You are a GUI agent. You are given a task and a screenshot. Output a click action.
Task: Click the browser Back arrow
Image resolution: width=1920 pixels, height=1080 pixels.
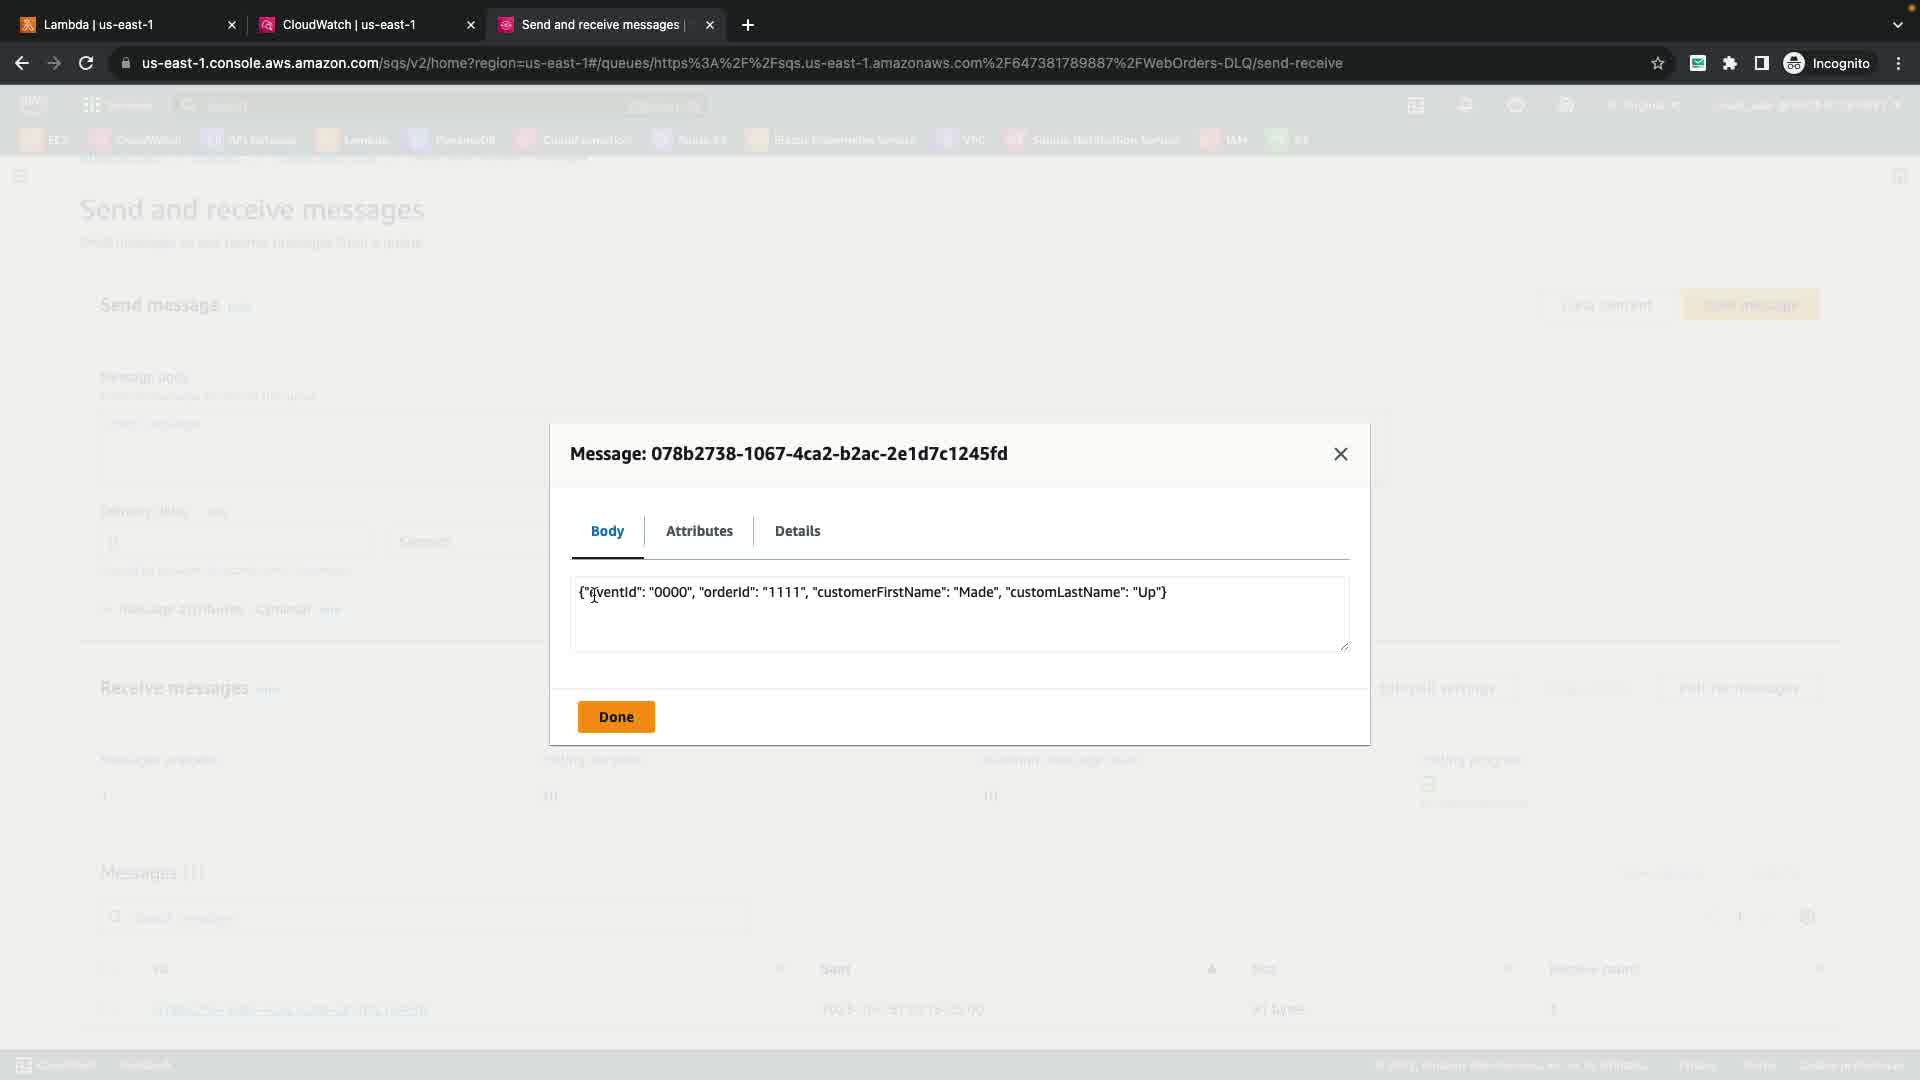(x=22, y=63)
